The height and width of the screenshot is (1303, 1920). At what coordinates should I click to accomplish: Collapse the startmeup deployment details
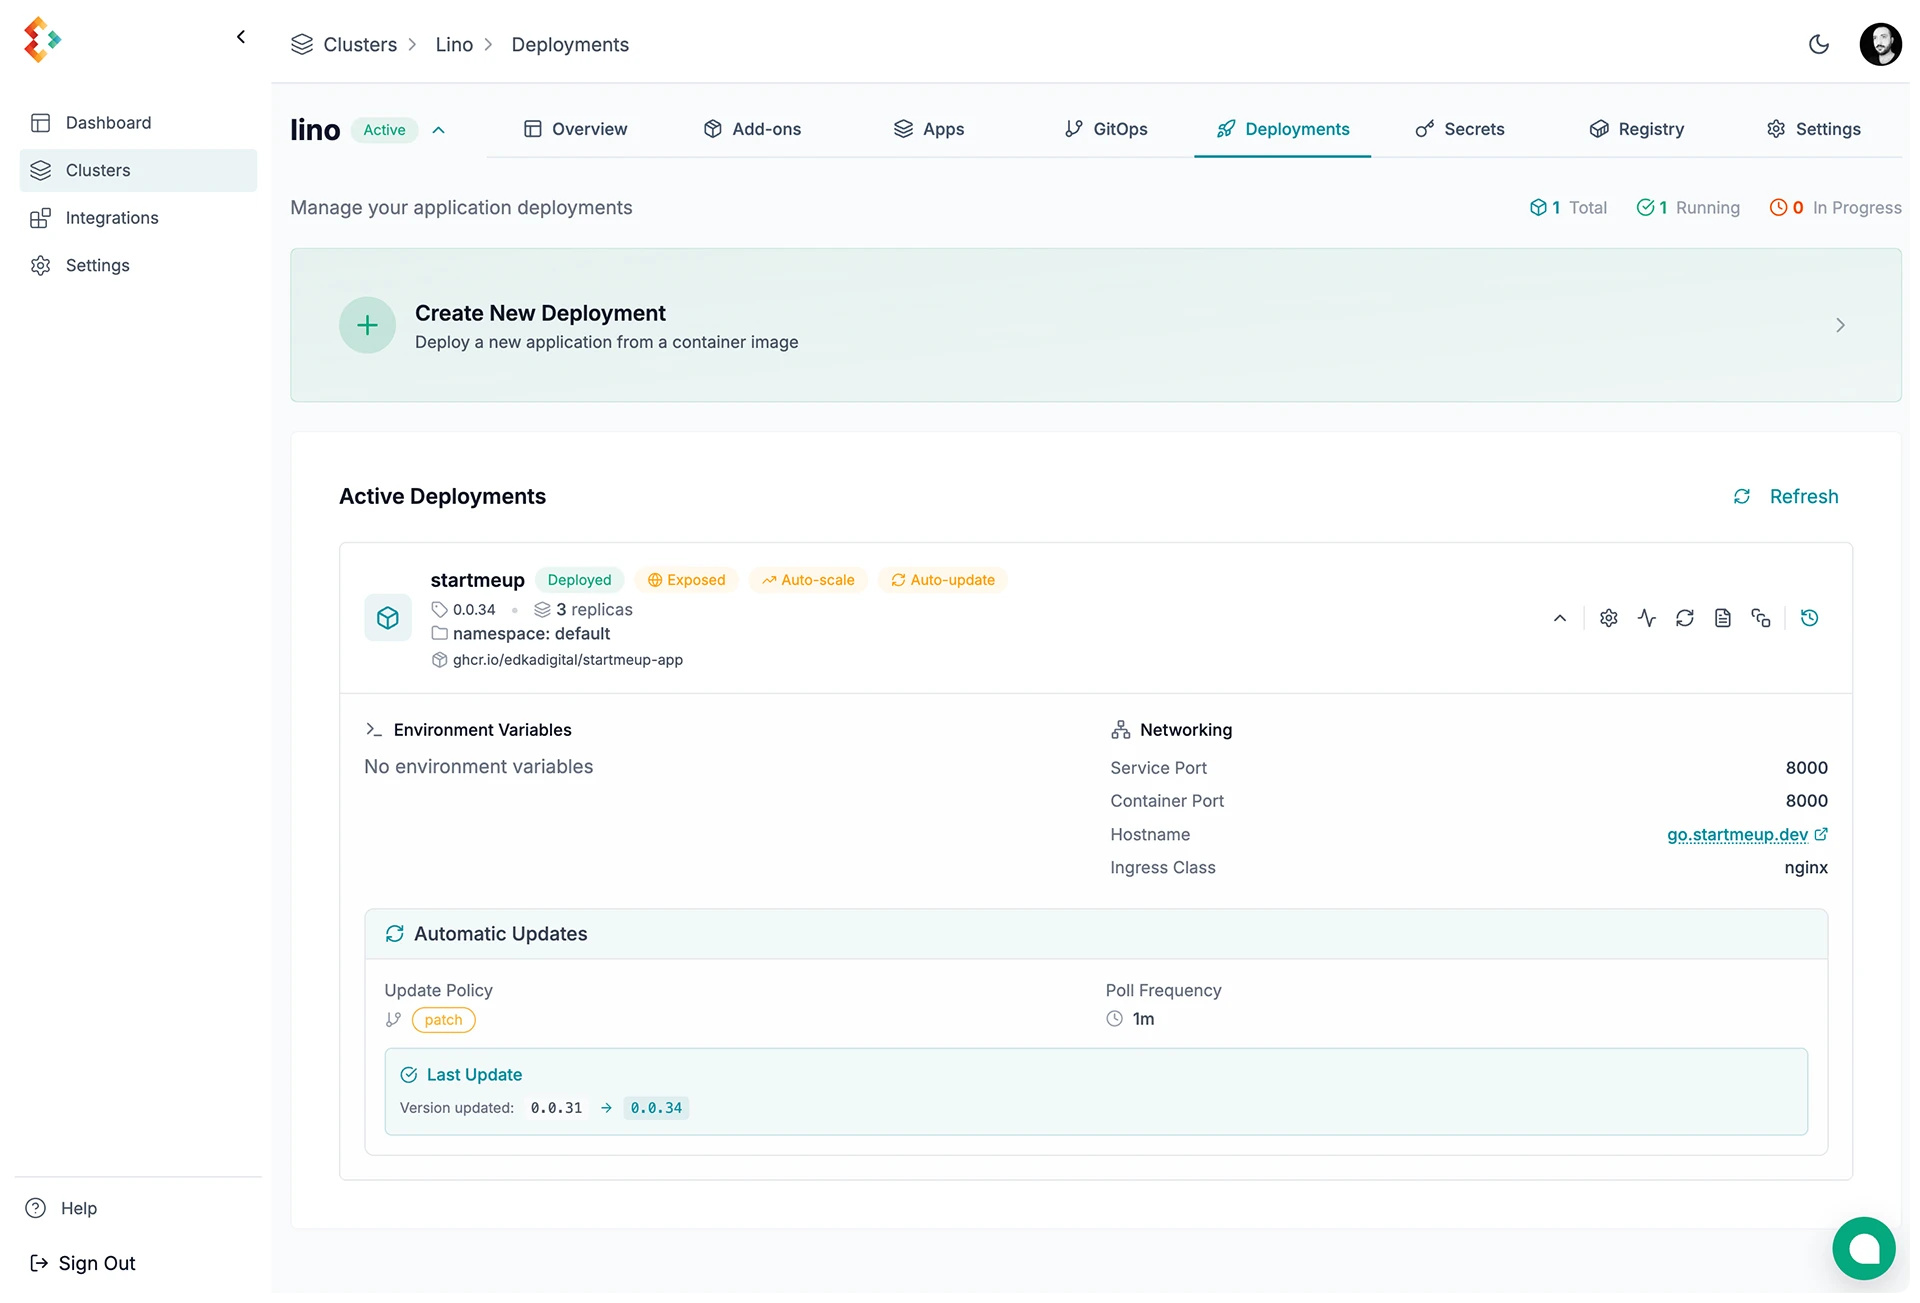1559,618
